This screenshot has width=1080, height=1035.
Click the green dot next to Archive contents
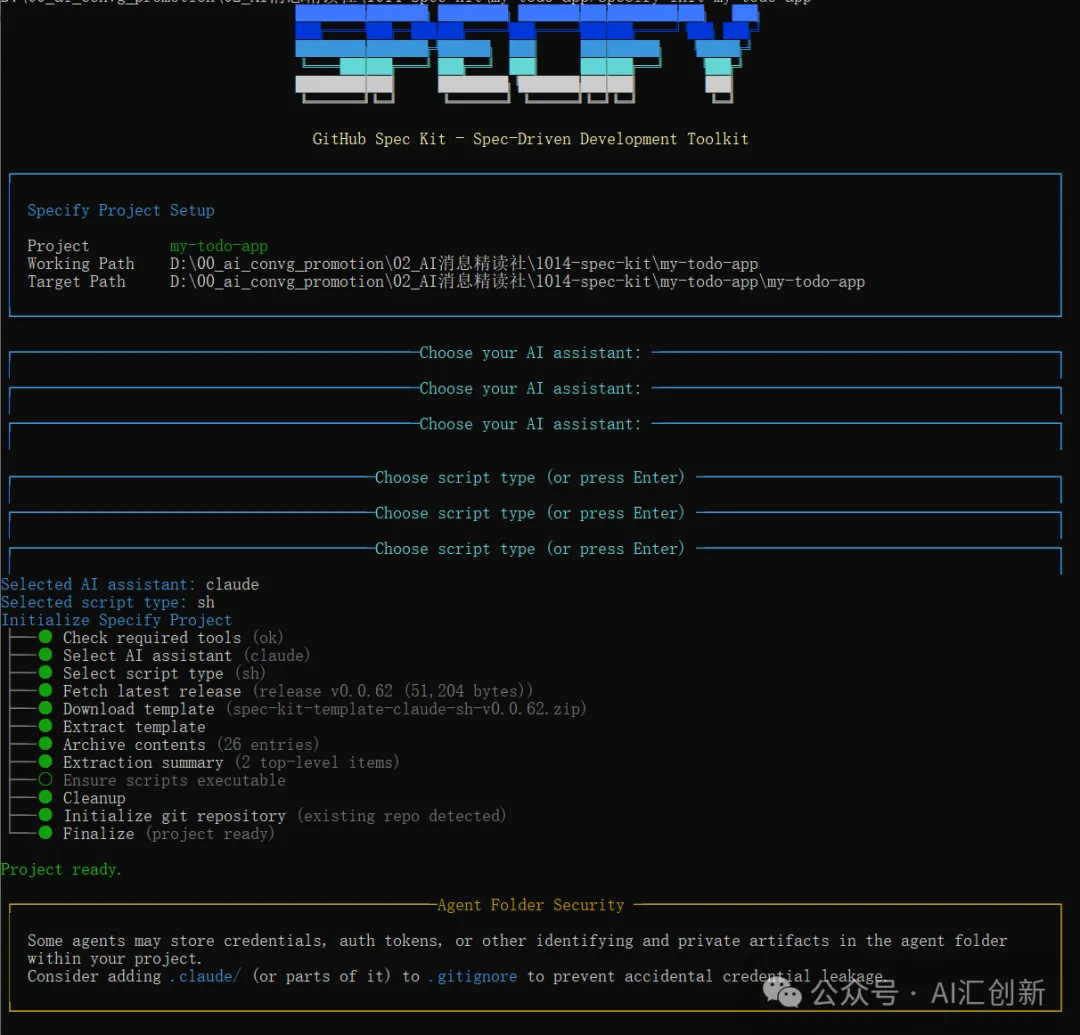pos(45,745)
